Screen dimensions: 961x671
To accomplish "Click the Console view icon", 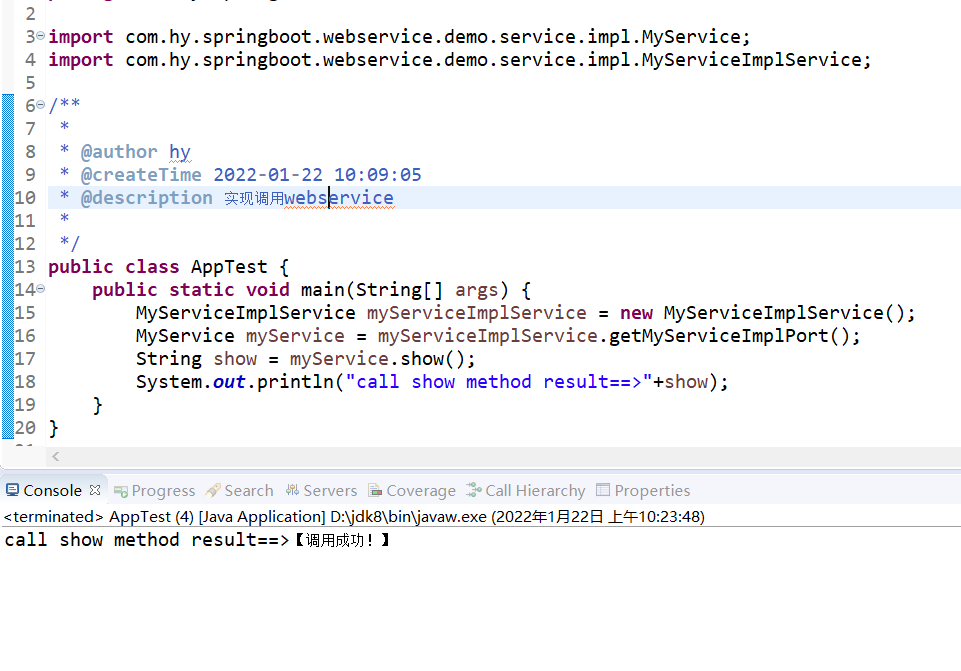I will pyautogui.click(x=13, y=490).
